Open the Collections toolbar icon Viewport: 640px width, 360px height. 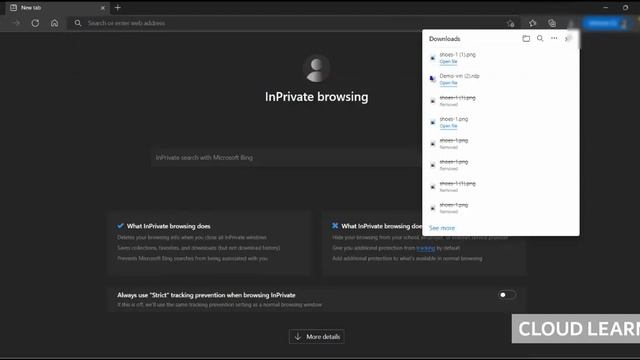coord(552,23)
